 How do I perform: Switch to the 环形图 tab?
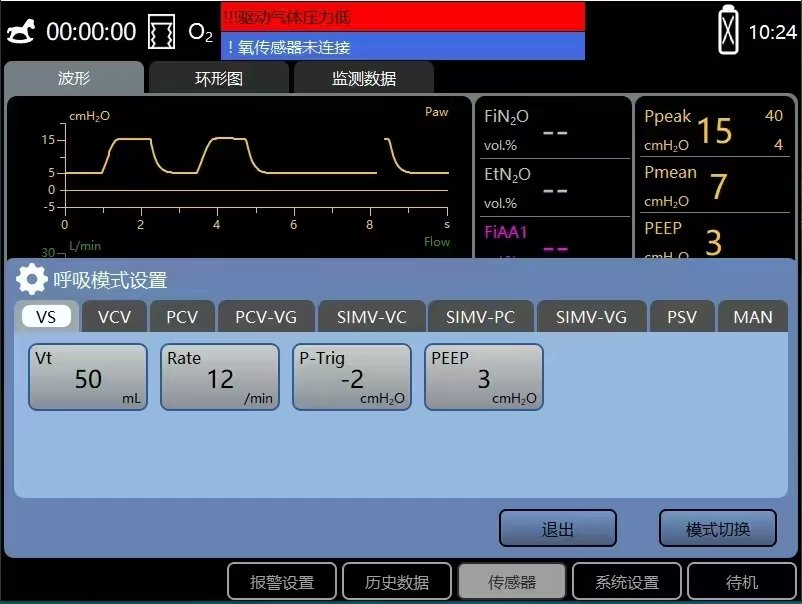click(218, 78)
